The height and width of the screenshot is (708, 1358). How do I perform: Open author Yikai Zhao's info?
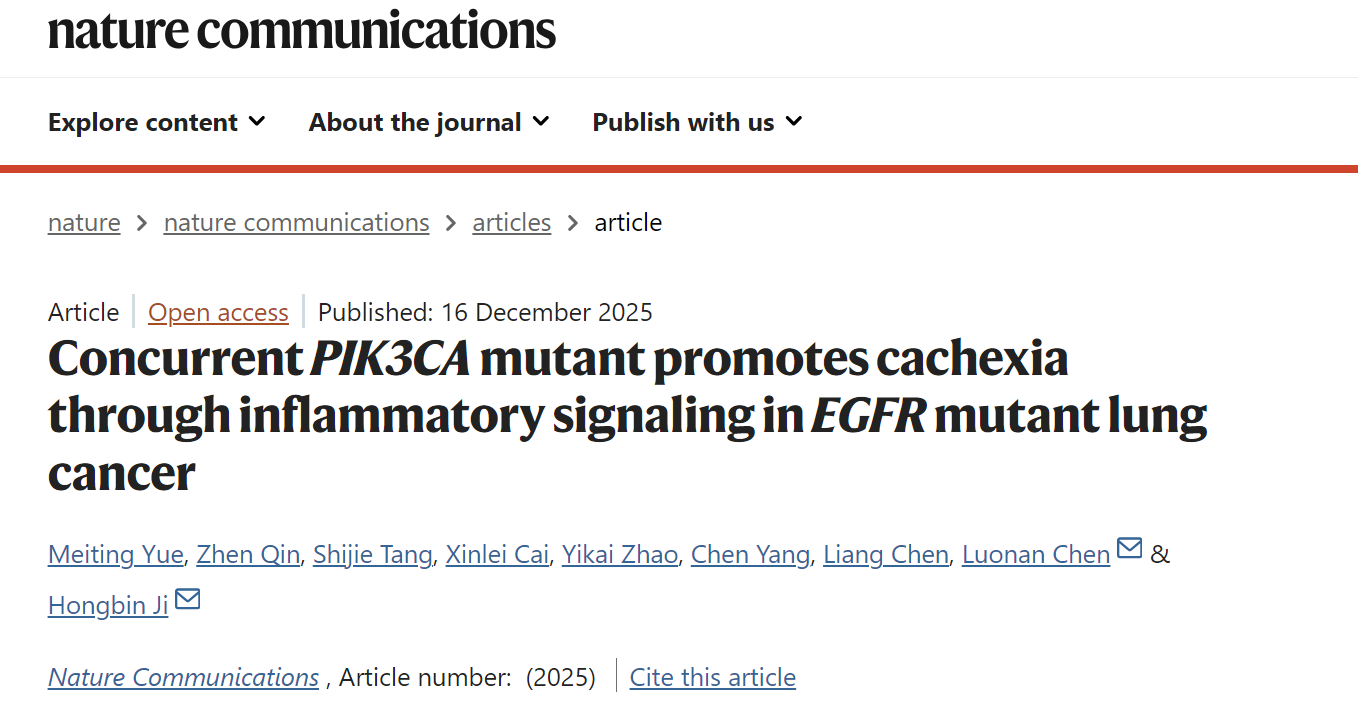619,554
